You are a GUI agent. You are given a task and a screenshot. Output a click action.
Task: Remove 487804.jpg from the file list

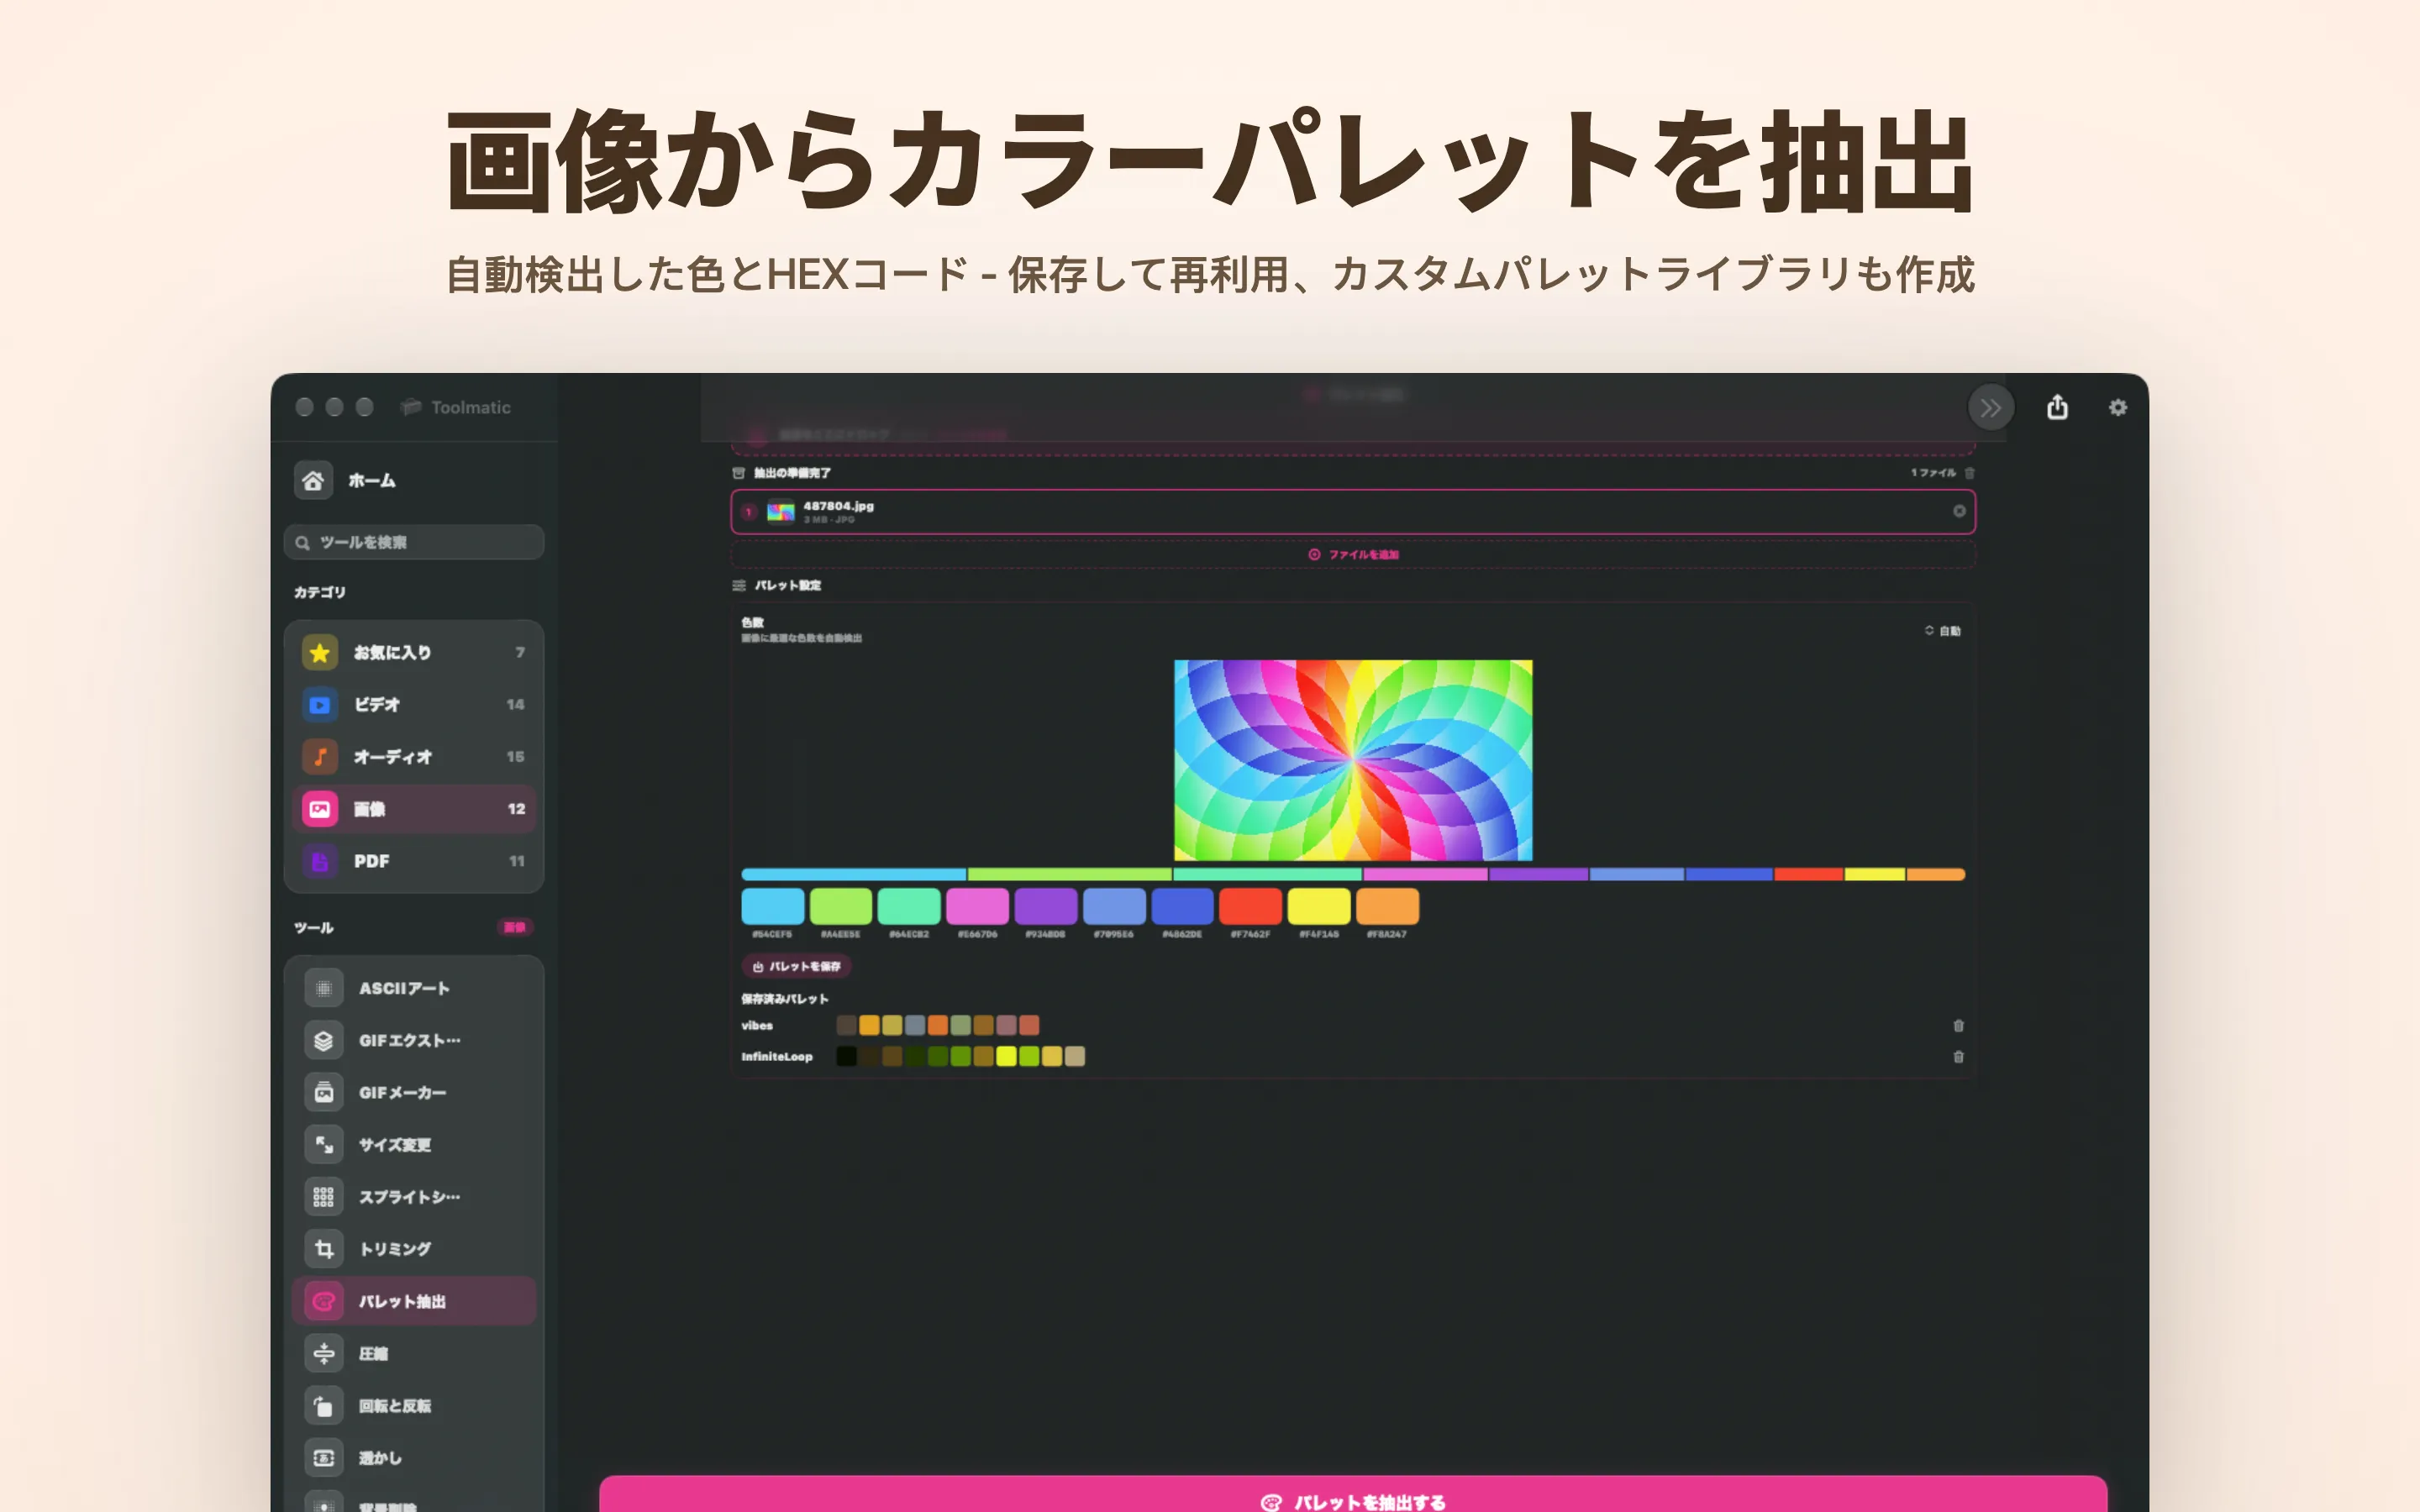click(x=1959, y=511)
